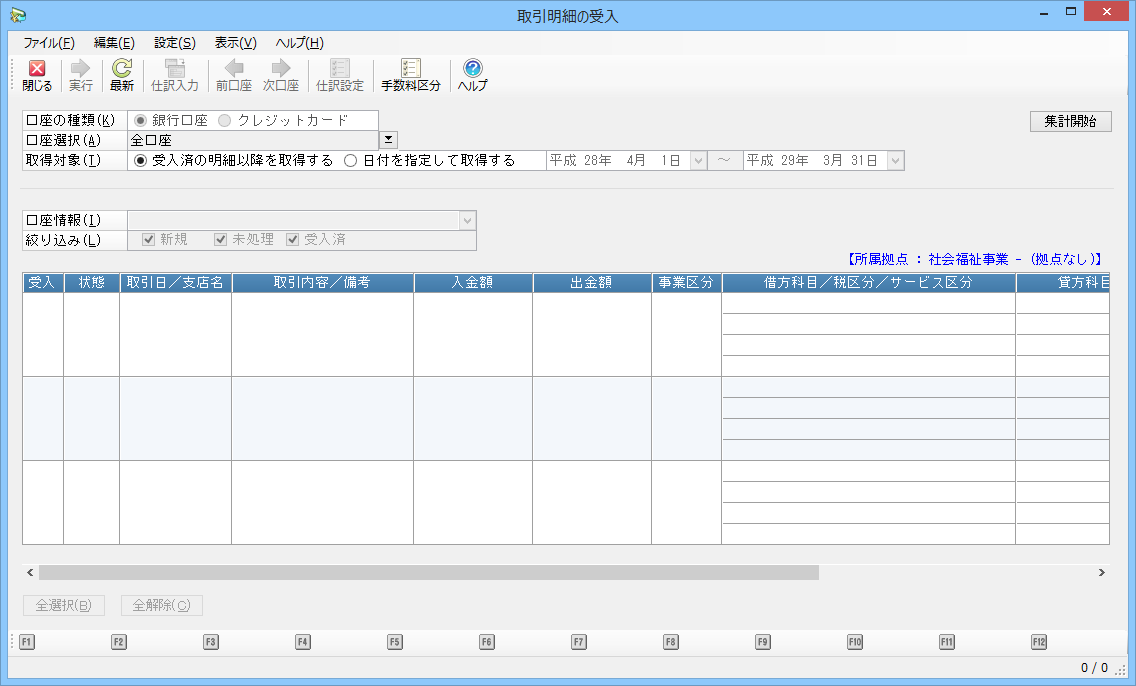Go to previous account with 前口座
Viewport: 1136px width, 686px height.
(234, 75)
